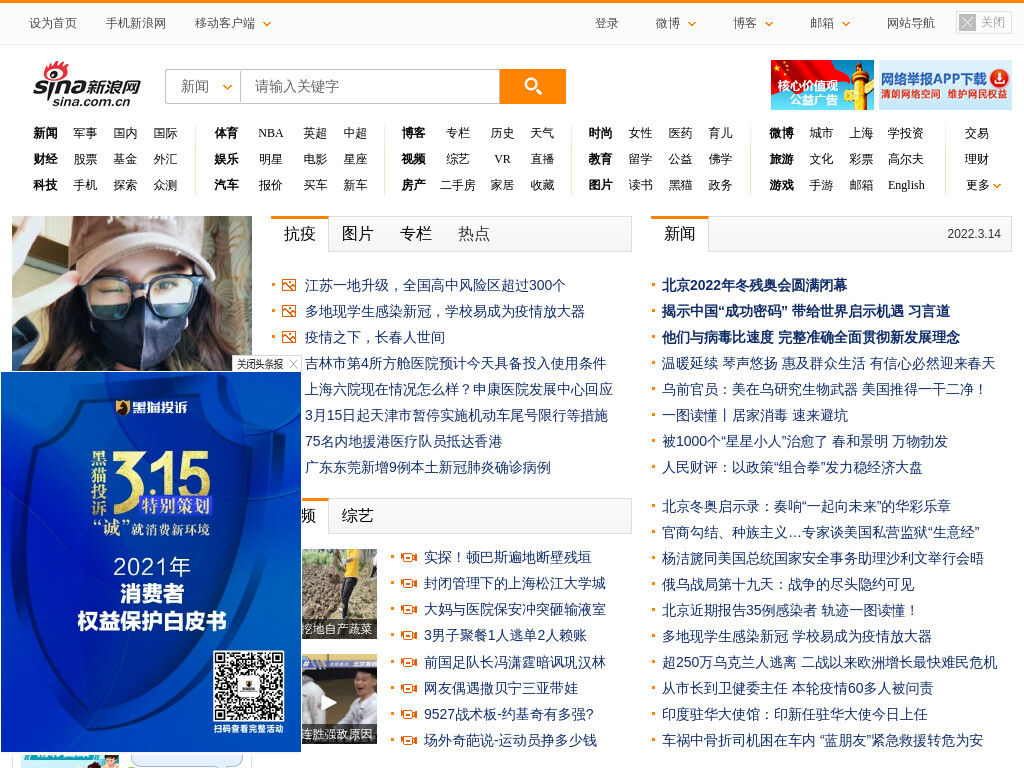Select the 综艺 video tab

pyautogui.click(x=357, y=516)
